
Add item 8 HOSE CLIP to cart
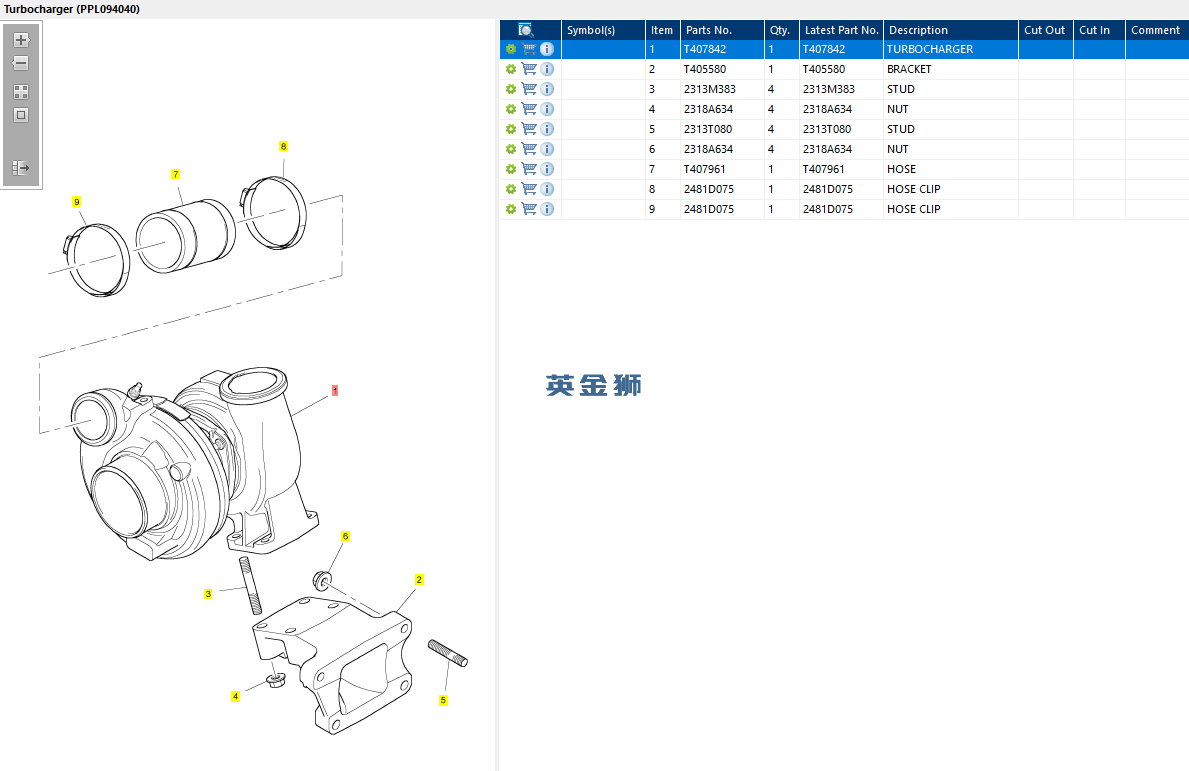(x=529, y=189)
